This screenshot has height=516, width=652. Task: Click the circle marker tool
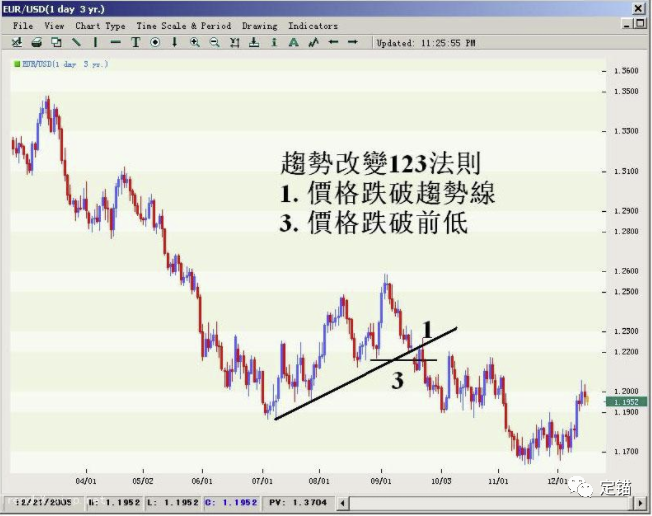coord(155,42)
